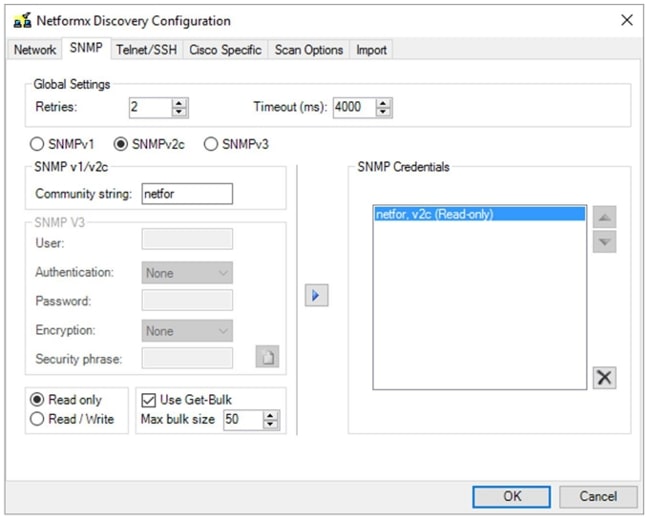Decrease Max bulk size value
The width and height of the screenshot is (650, 520).
(x=271, y=424)
